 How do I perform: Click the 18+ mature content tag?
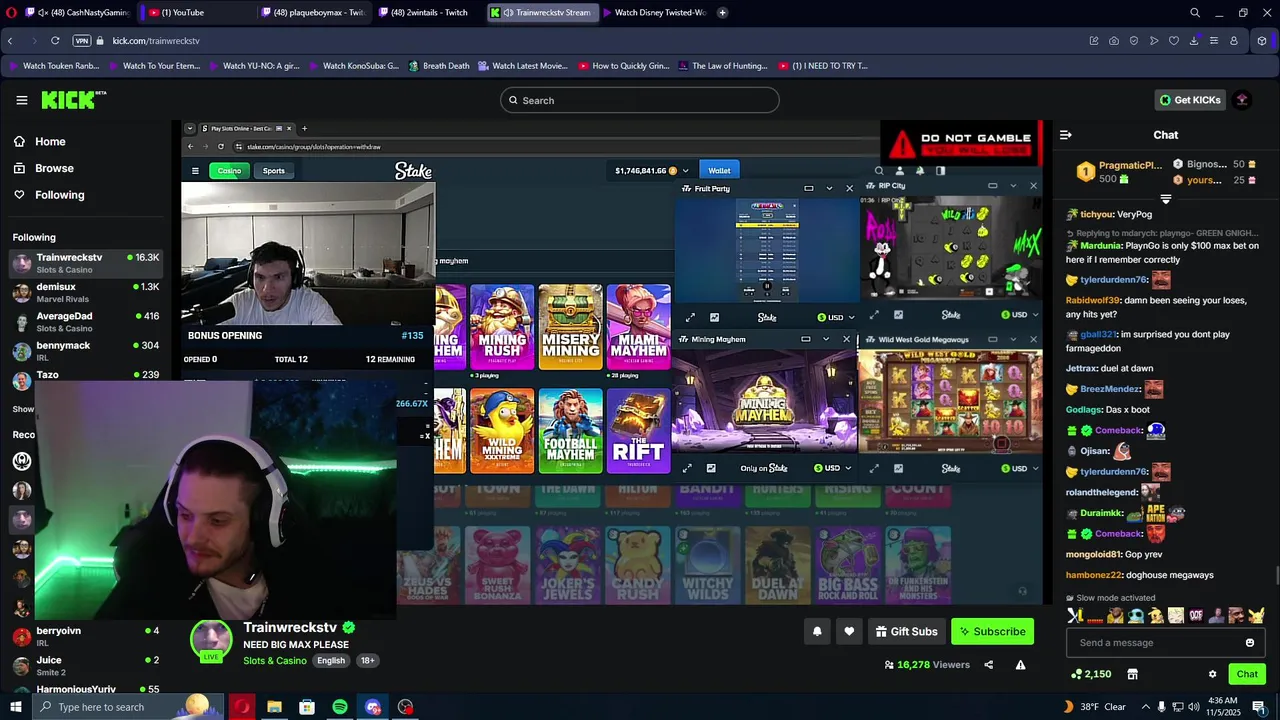coord(367,661)
